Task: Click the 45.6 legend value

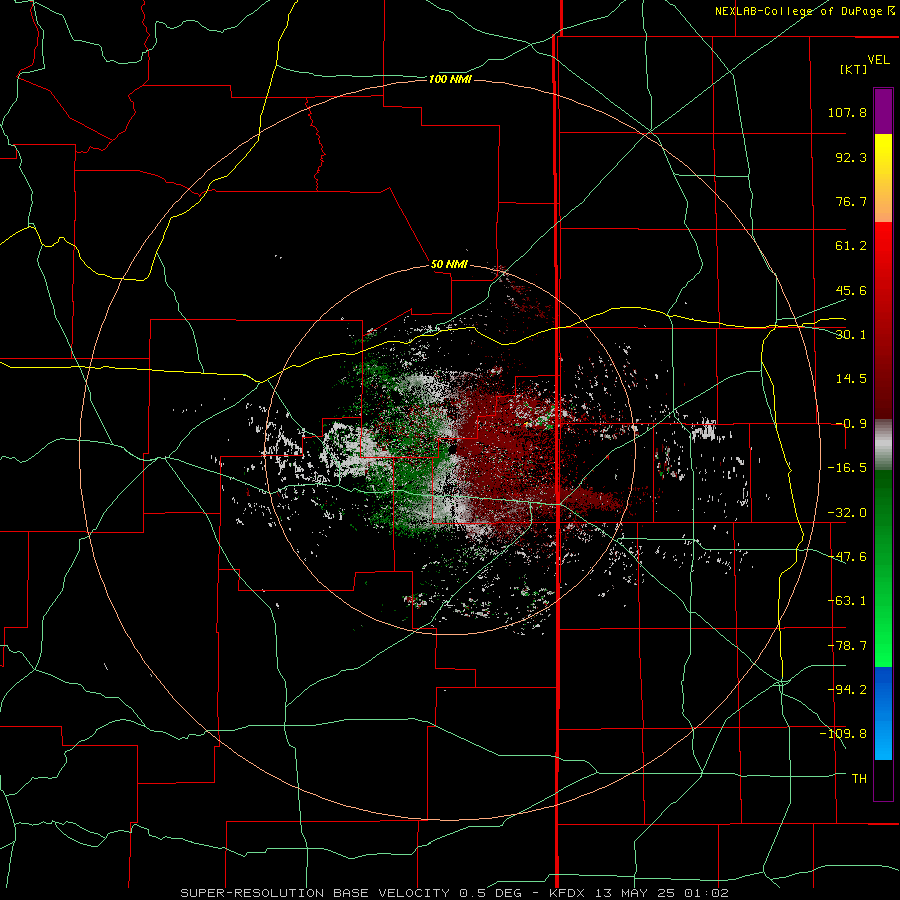Action: (851, 290)
